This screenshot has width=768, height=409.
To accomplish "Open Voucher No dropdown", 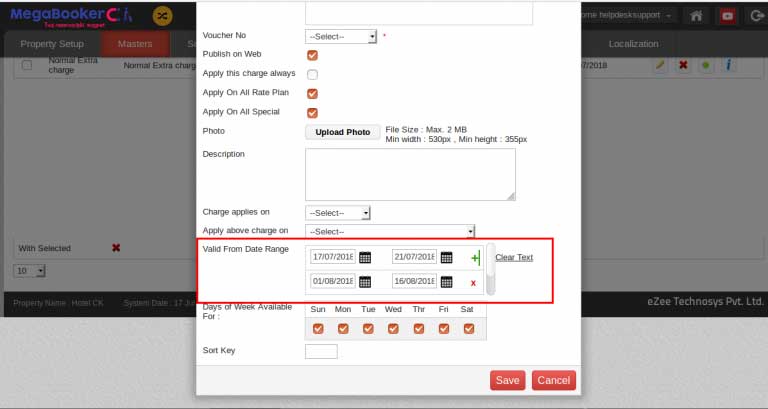I will point(341,36).
